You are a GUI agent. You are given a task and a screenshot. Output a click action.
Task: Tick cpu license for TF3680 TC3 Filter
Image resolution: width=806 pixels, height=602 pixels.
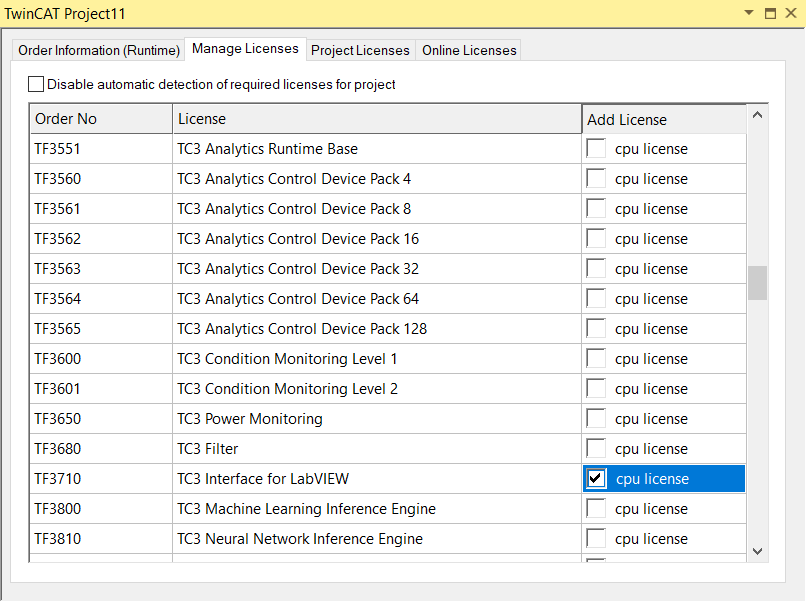click(596, 448)
